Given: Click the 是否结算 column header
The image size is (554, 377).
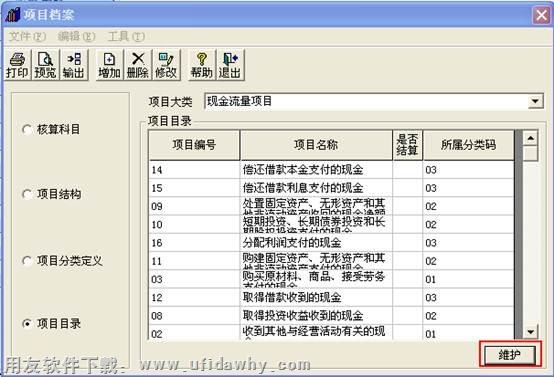Looking at the screenshot, I should coord(407,145).
